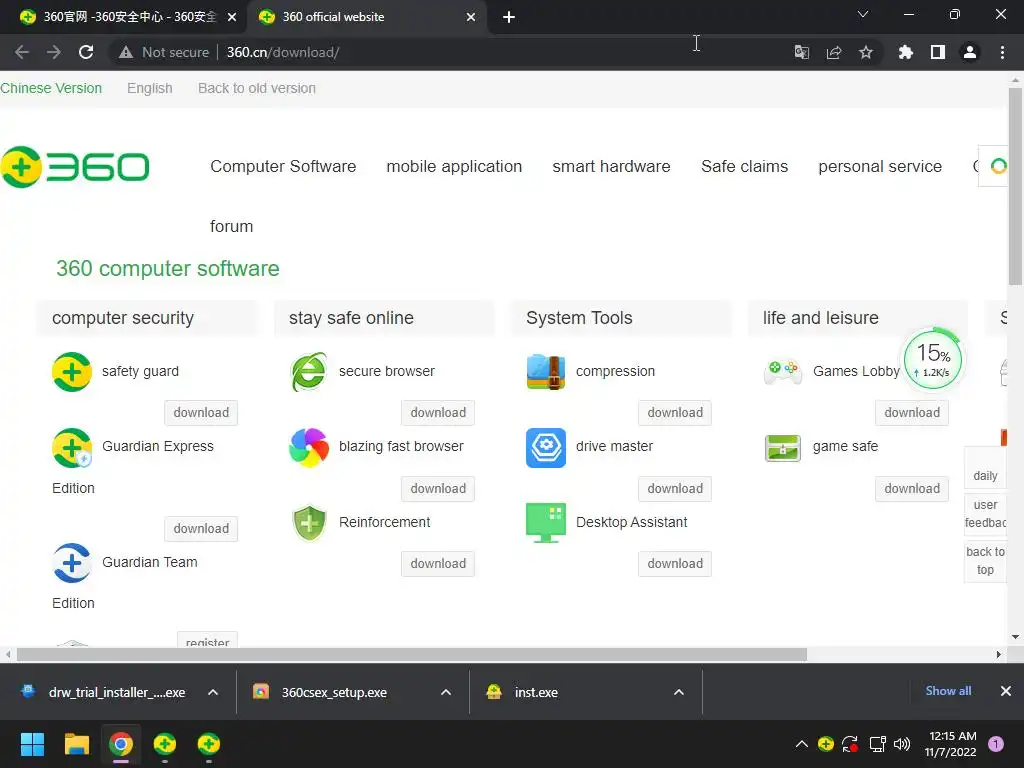Open File Explorer from taskbar
This screenshot has height=768, width=1024.
tap(76, 744)
